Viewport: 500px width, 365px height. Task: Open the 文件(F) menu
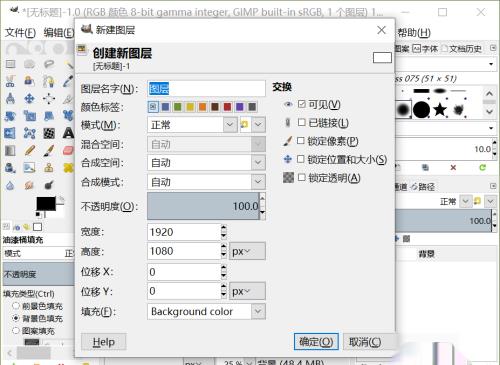click(21, 33)
